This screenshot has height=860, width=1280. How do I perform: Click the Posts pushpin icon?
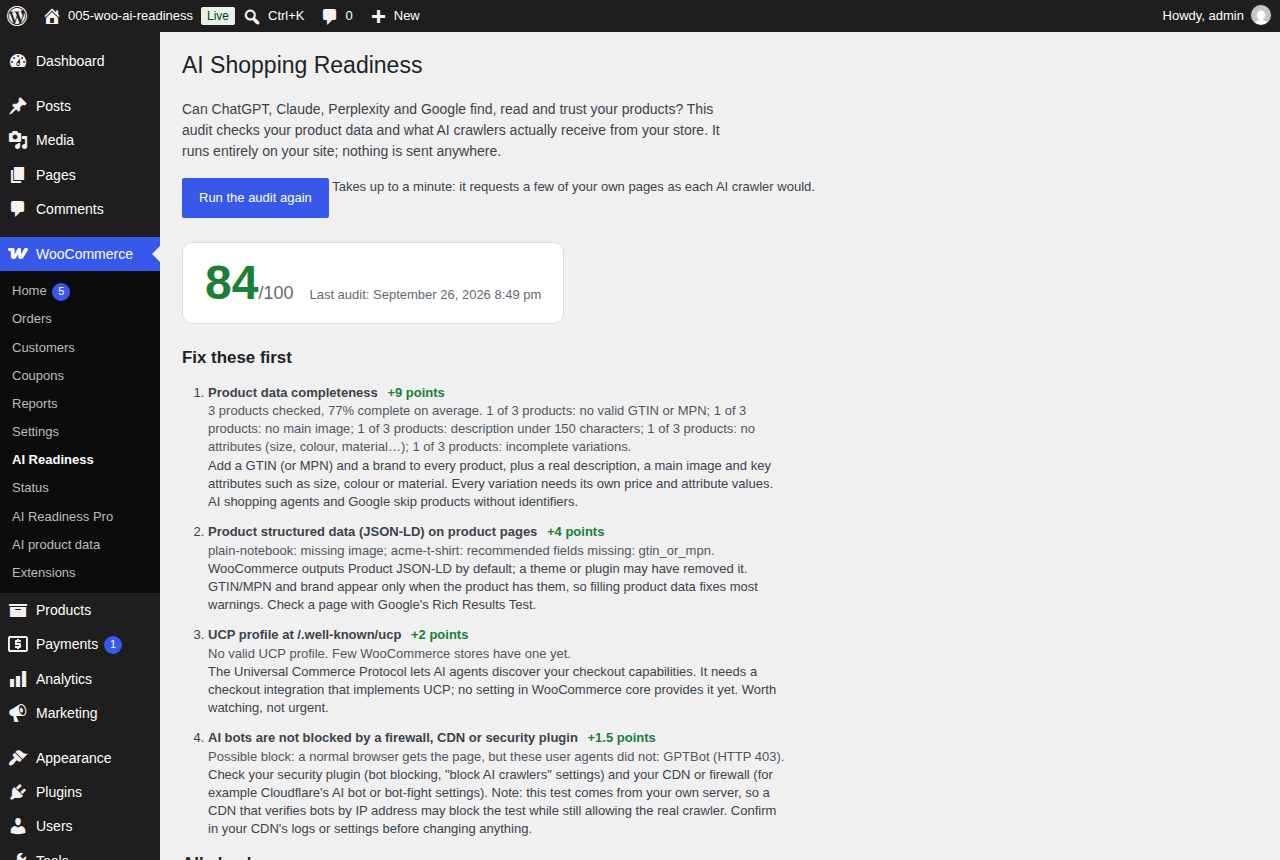[x=18, y=106]
